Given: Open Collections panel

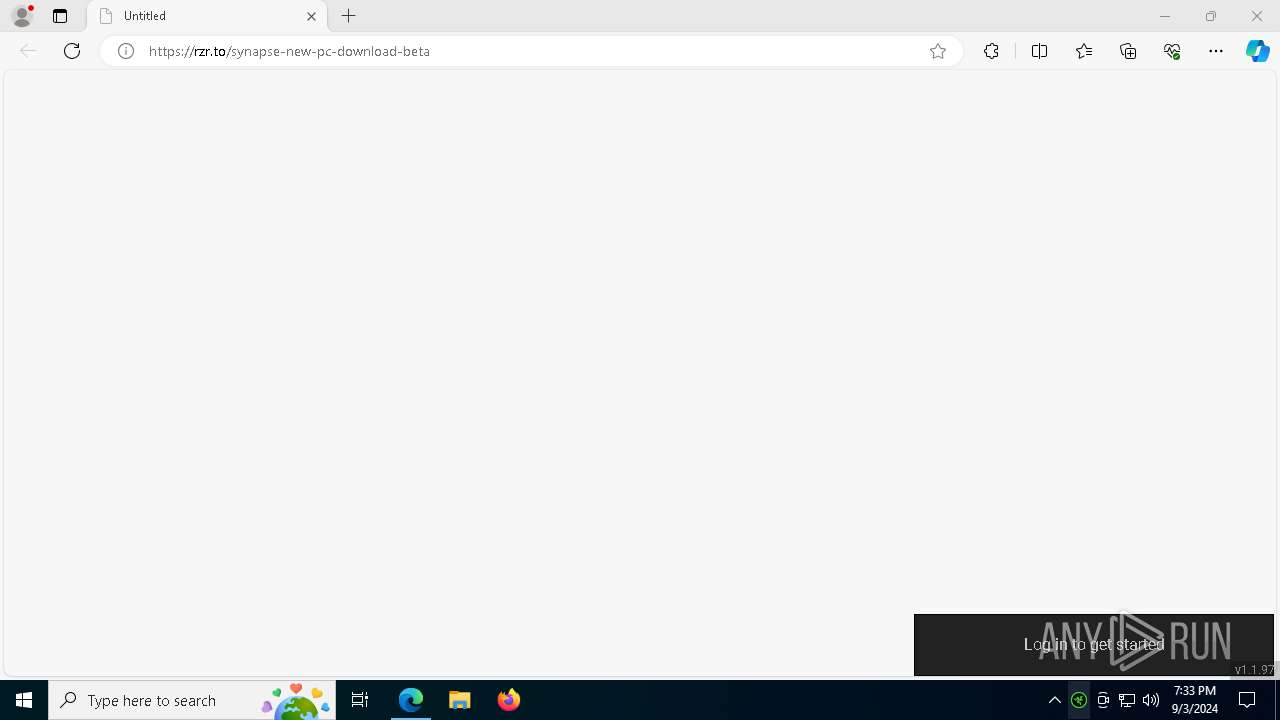Looking at the screenshot, I should coord(1128,51).
